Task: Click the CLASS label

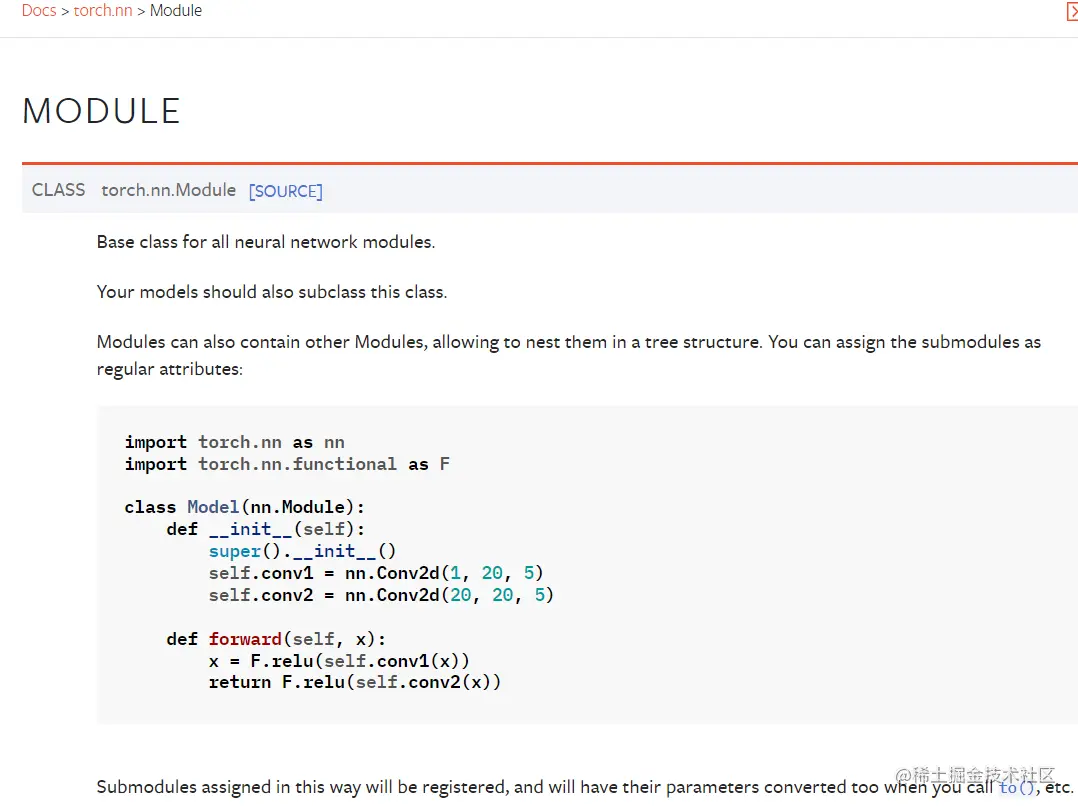Action: [x=58, y=190]
